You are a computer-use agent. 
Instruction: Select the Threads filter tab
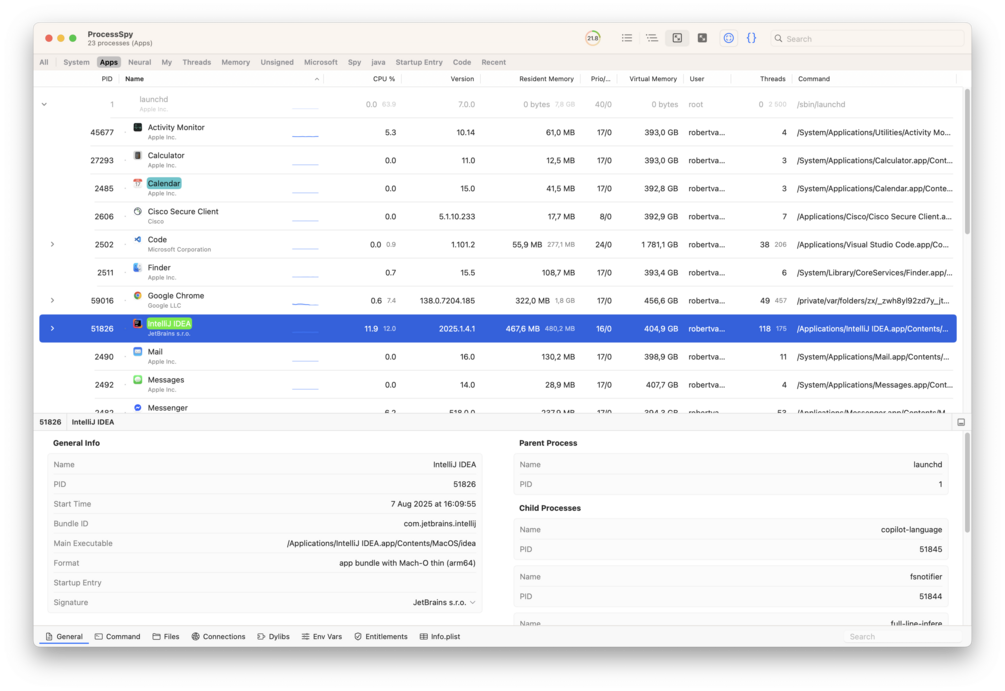click(x=196, y=62)
